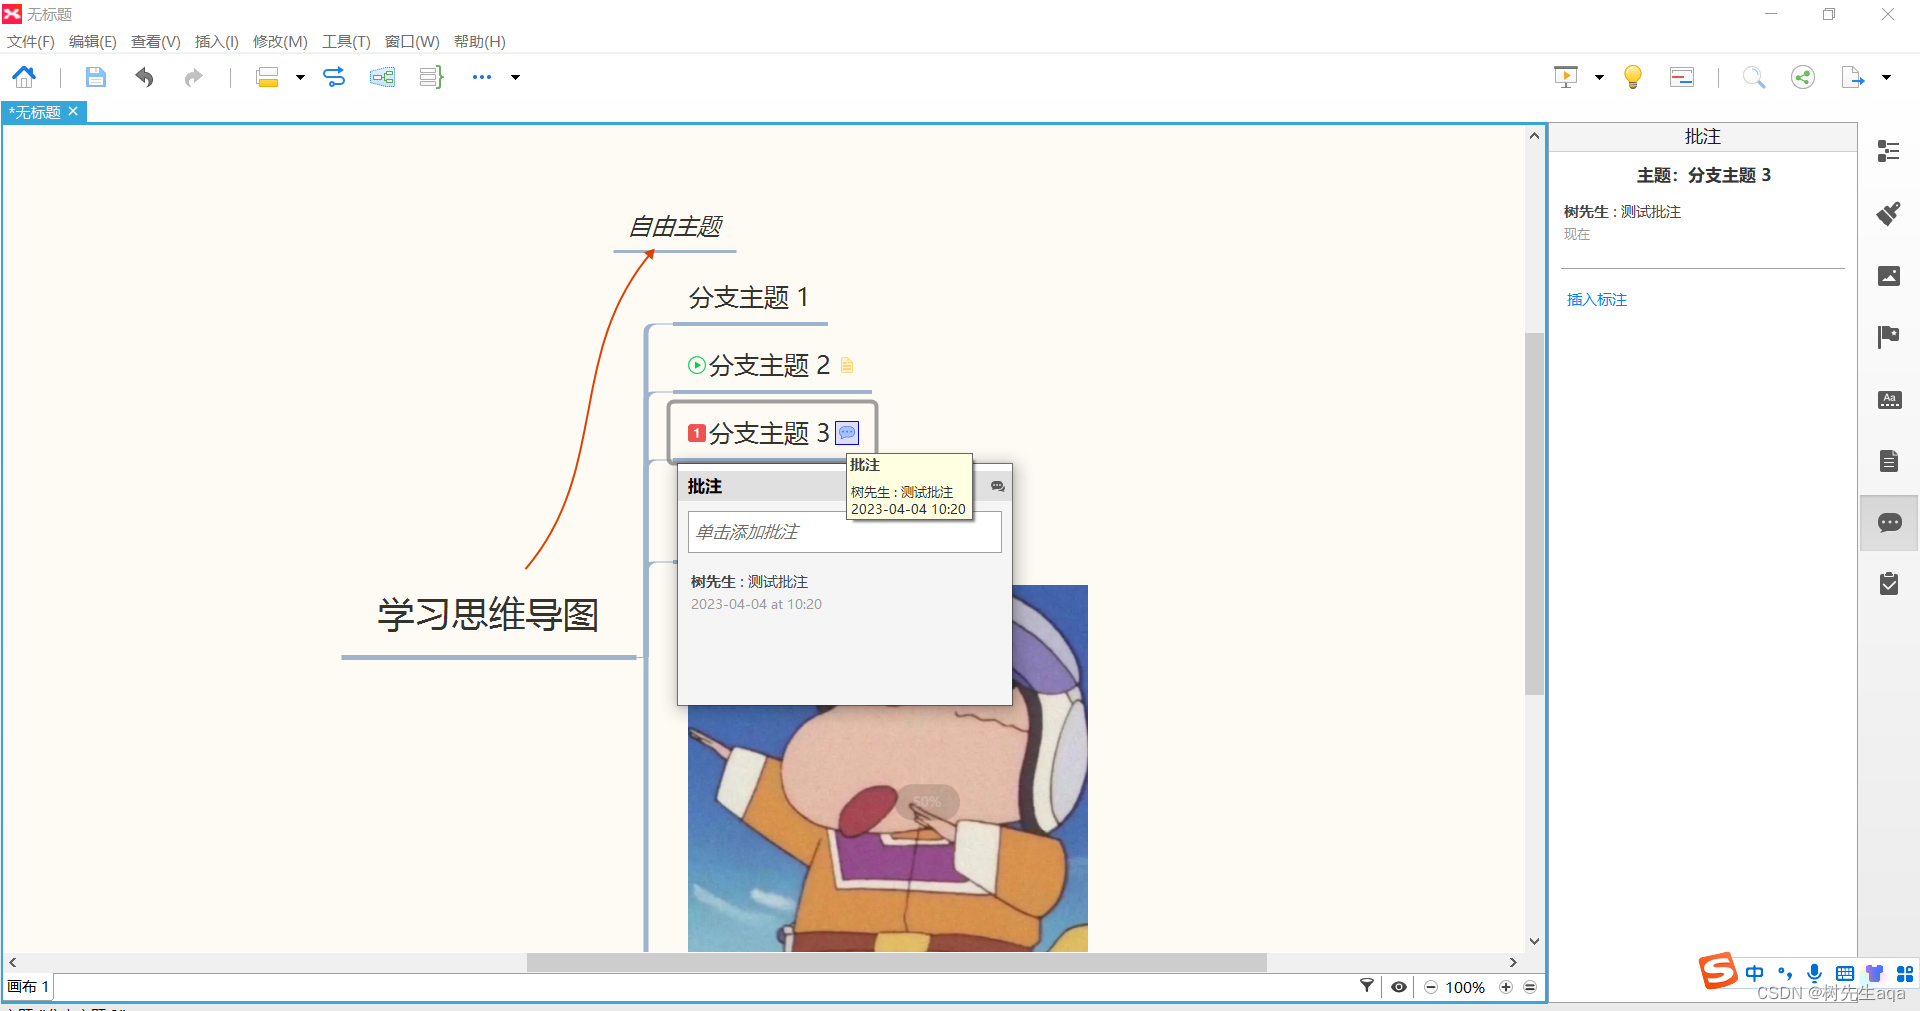This screenshot has width=1920, height=1011.
Task: Open the Task info panel in sidebar
Action: point(1889,584)
